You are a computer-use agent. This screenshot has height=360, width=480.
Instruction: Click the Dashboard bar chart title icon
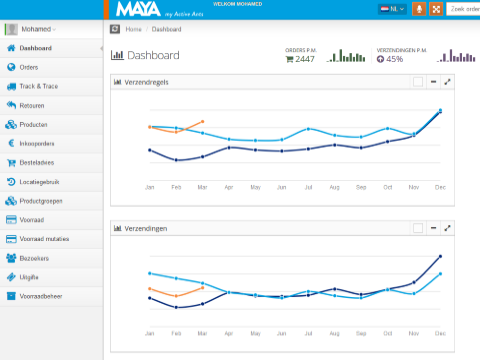point(117,55)
